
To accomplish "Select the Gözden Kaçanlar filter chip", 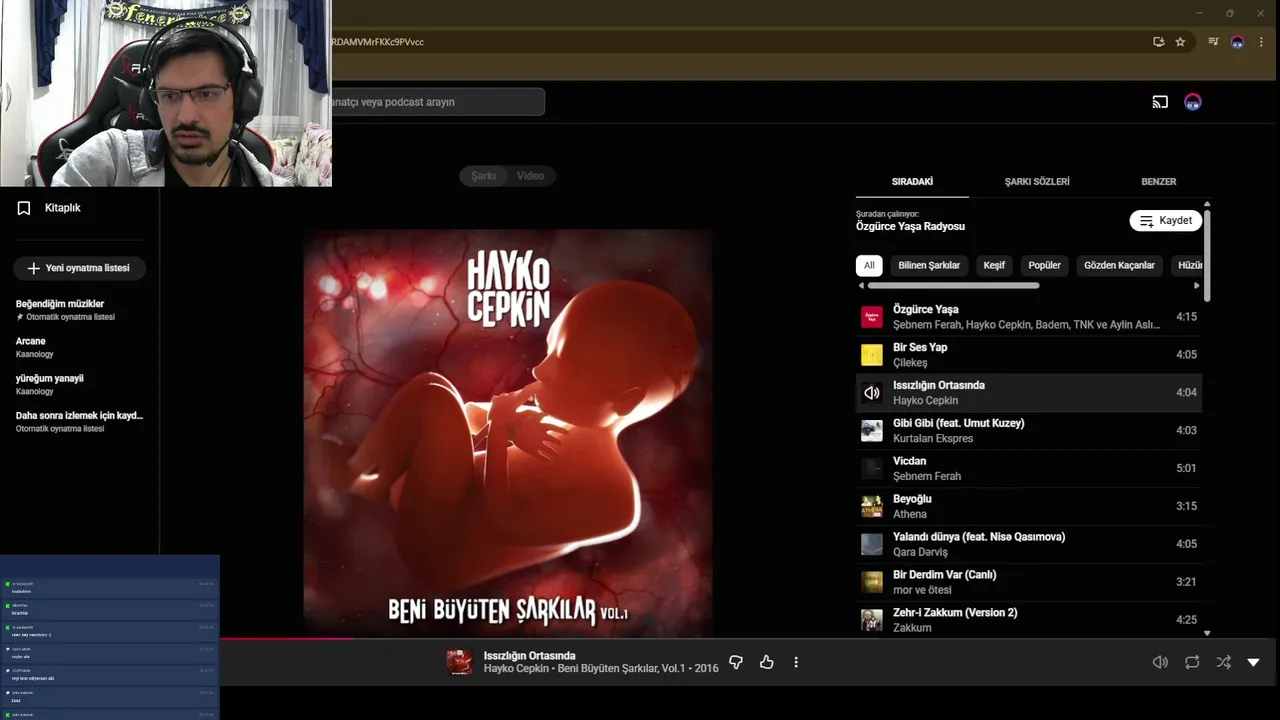I will (x=1119, y=266).
